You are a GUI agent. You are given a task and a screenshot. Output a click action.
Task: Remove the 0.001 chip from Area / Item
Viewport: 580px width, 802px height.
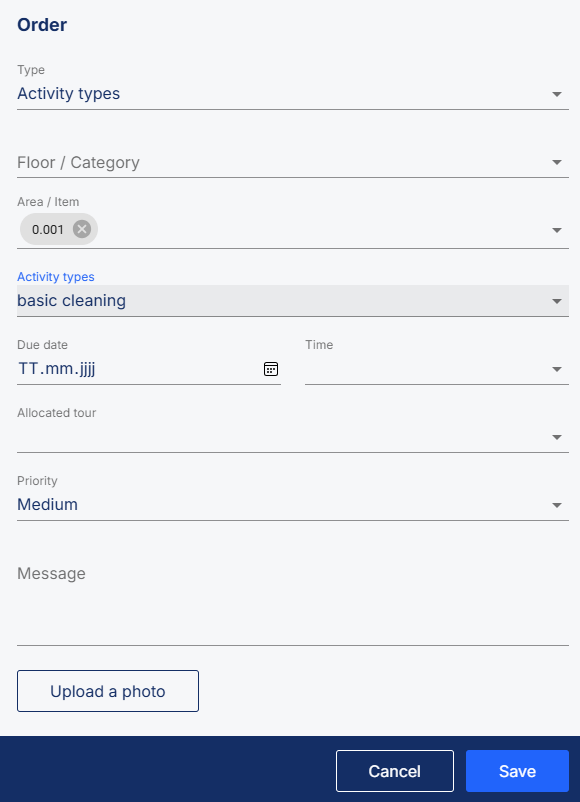coord(82,229)
